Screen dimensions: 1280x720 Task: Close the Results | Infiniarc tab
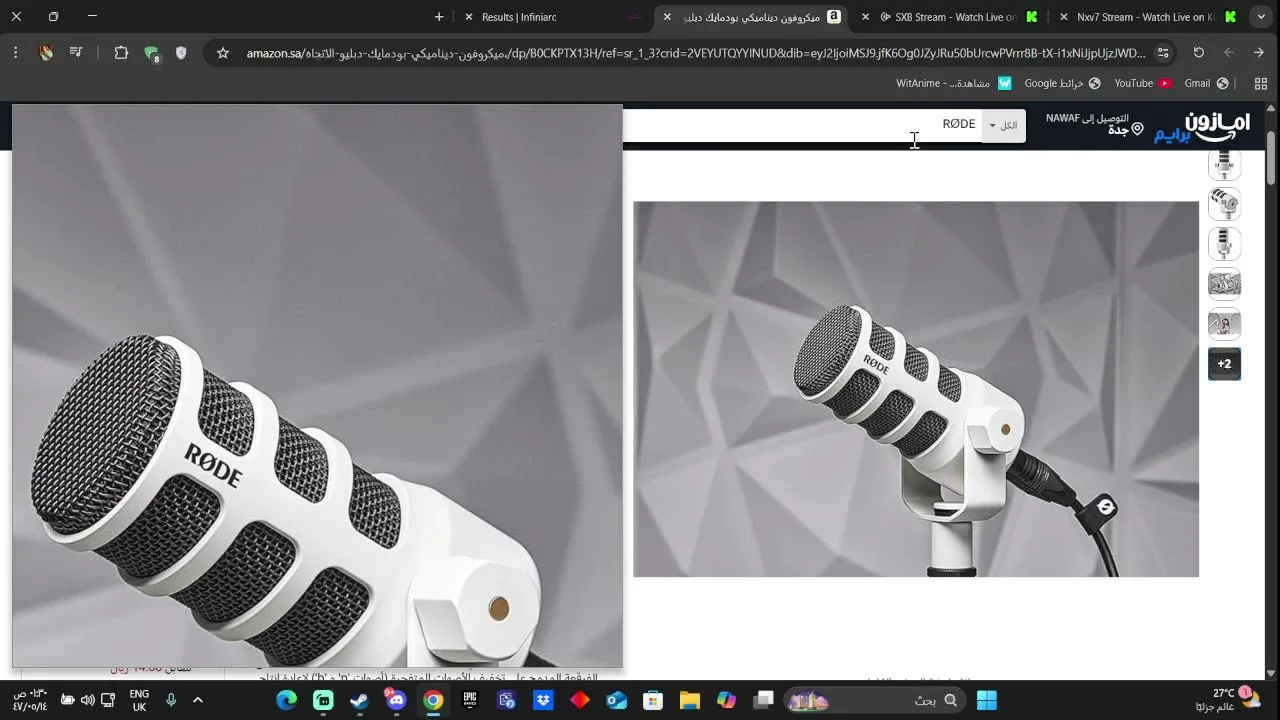[x=469, y=17]
